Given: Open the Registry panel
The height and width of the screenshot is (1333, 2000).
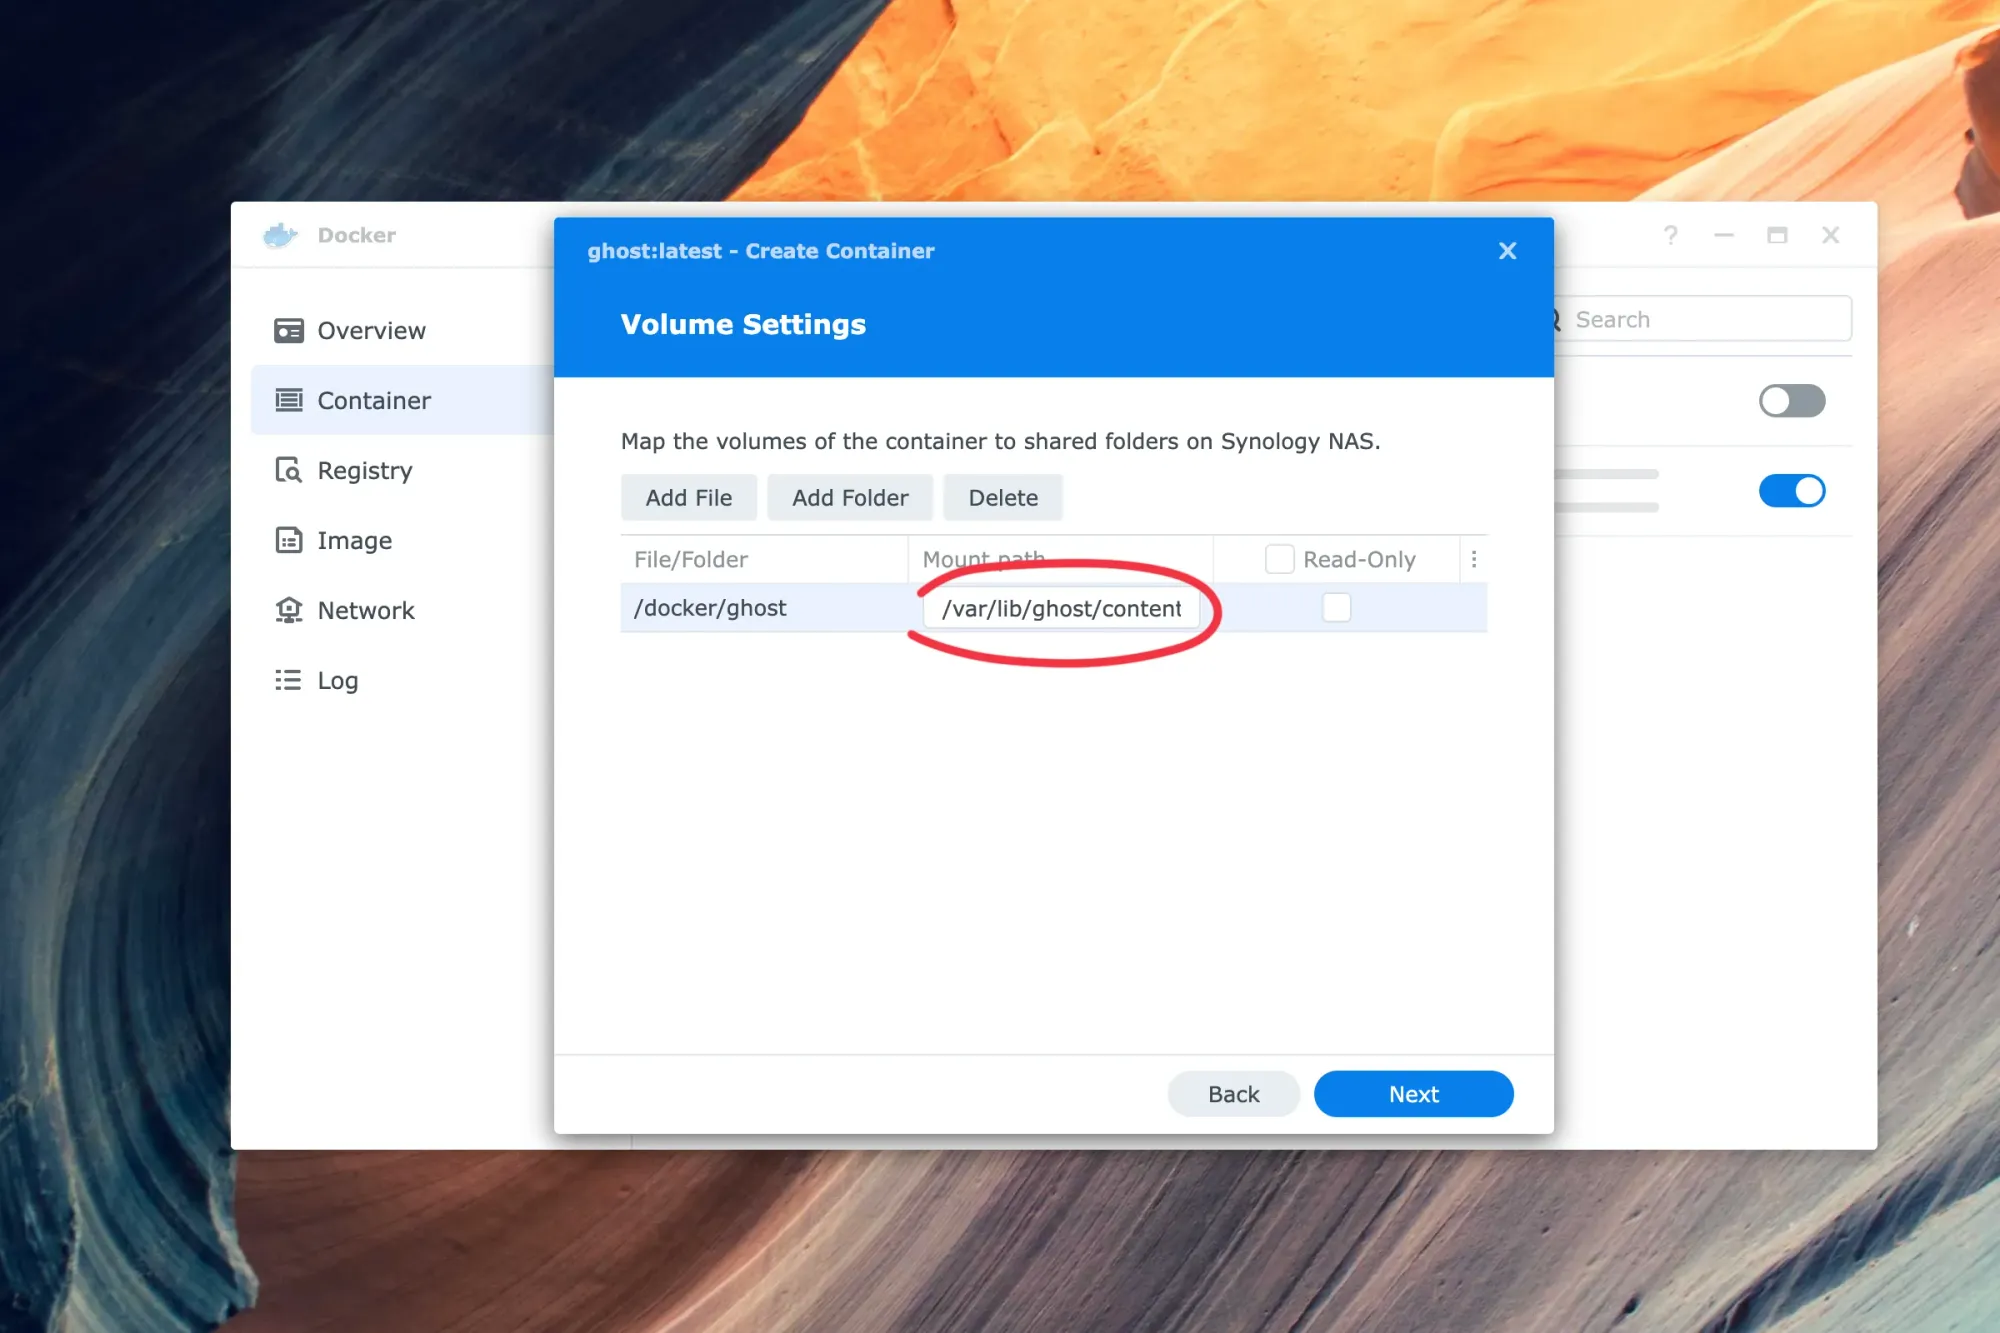Looking at the screenshot, I should point(363,470).
